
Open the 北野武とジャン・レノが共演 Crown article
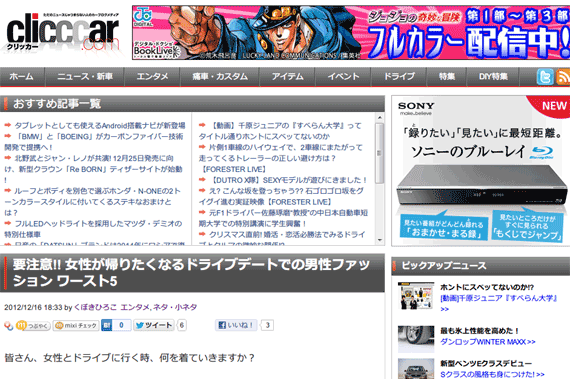93,169
